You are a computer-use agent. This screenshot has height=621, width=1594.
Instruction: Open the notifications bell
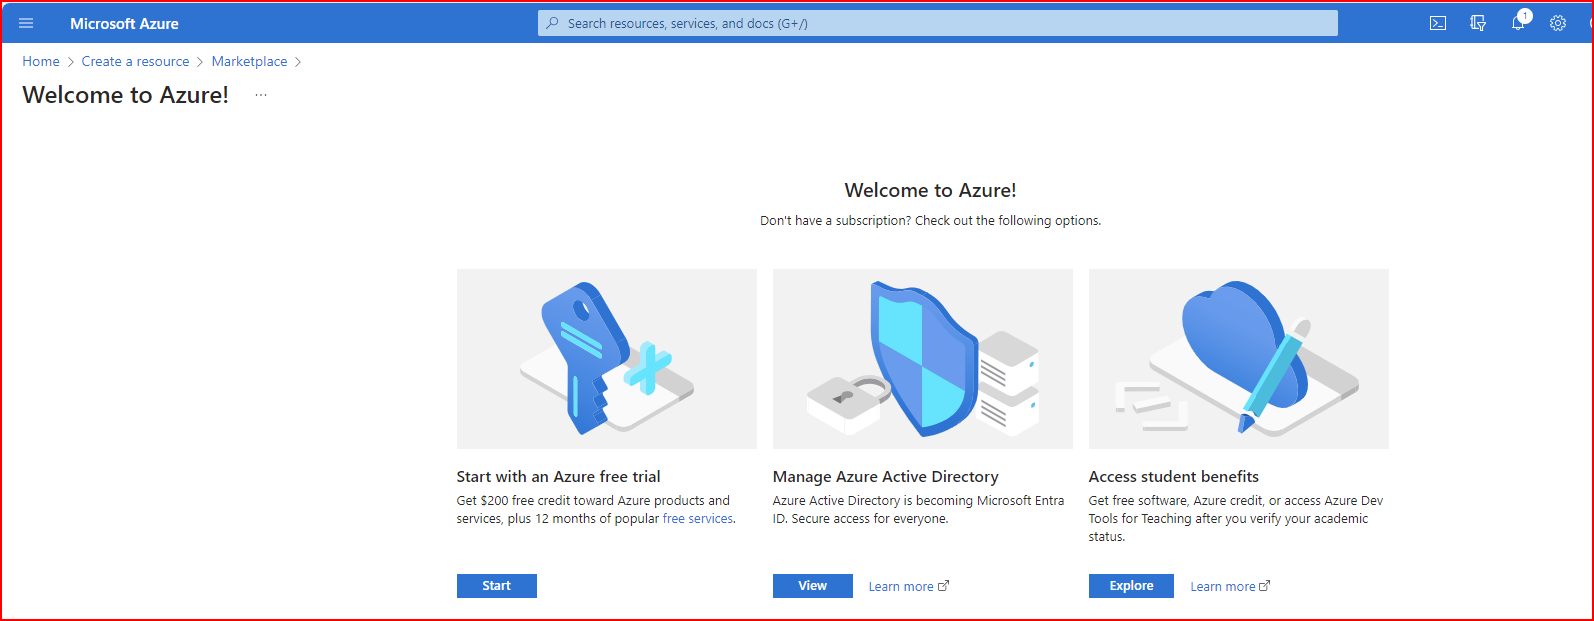pyautogui.click(x=1518, y=22)
